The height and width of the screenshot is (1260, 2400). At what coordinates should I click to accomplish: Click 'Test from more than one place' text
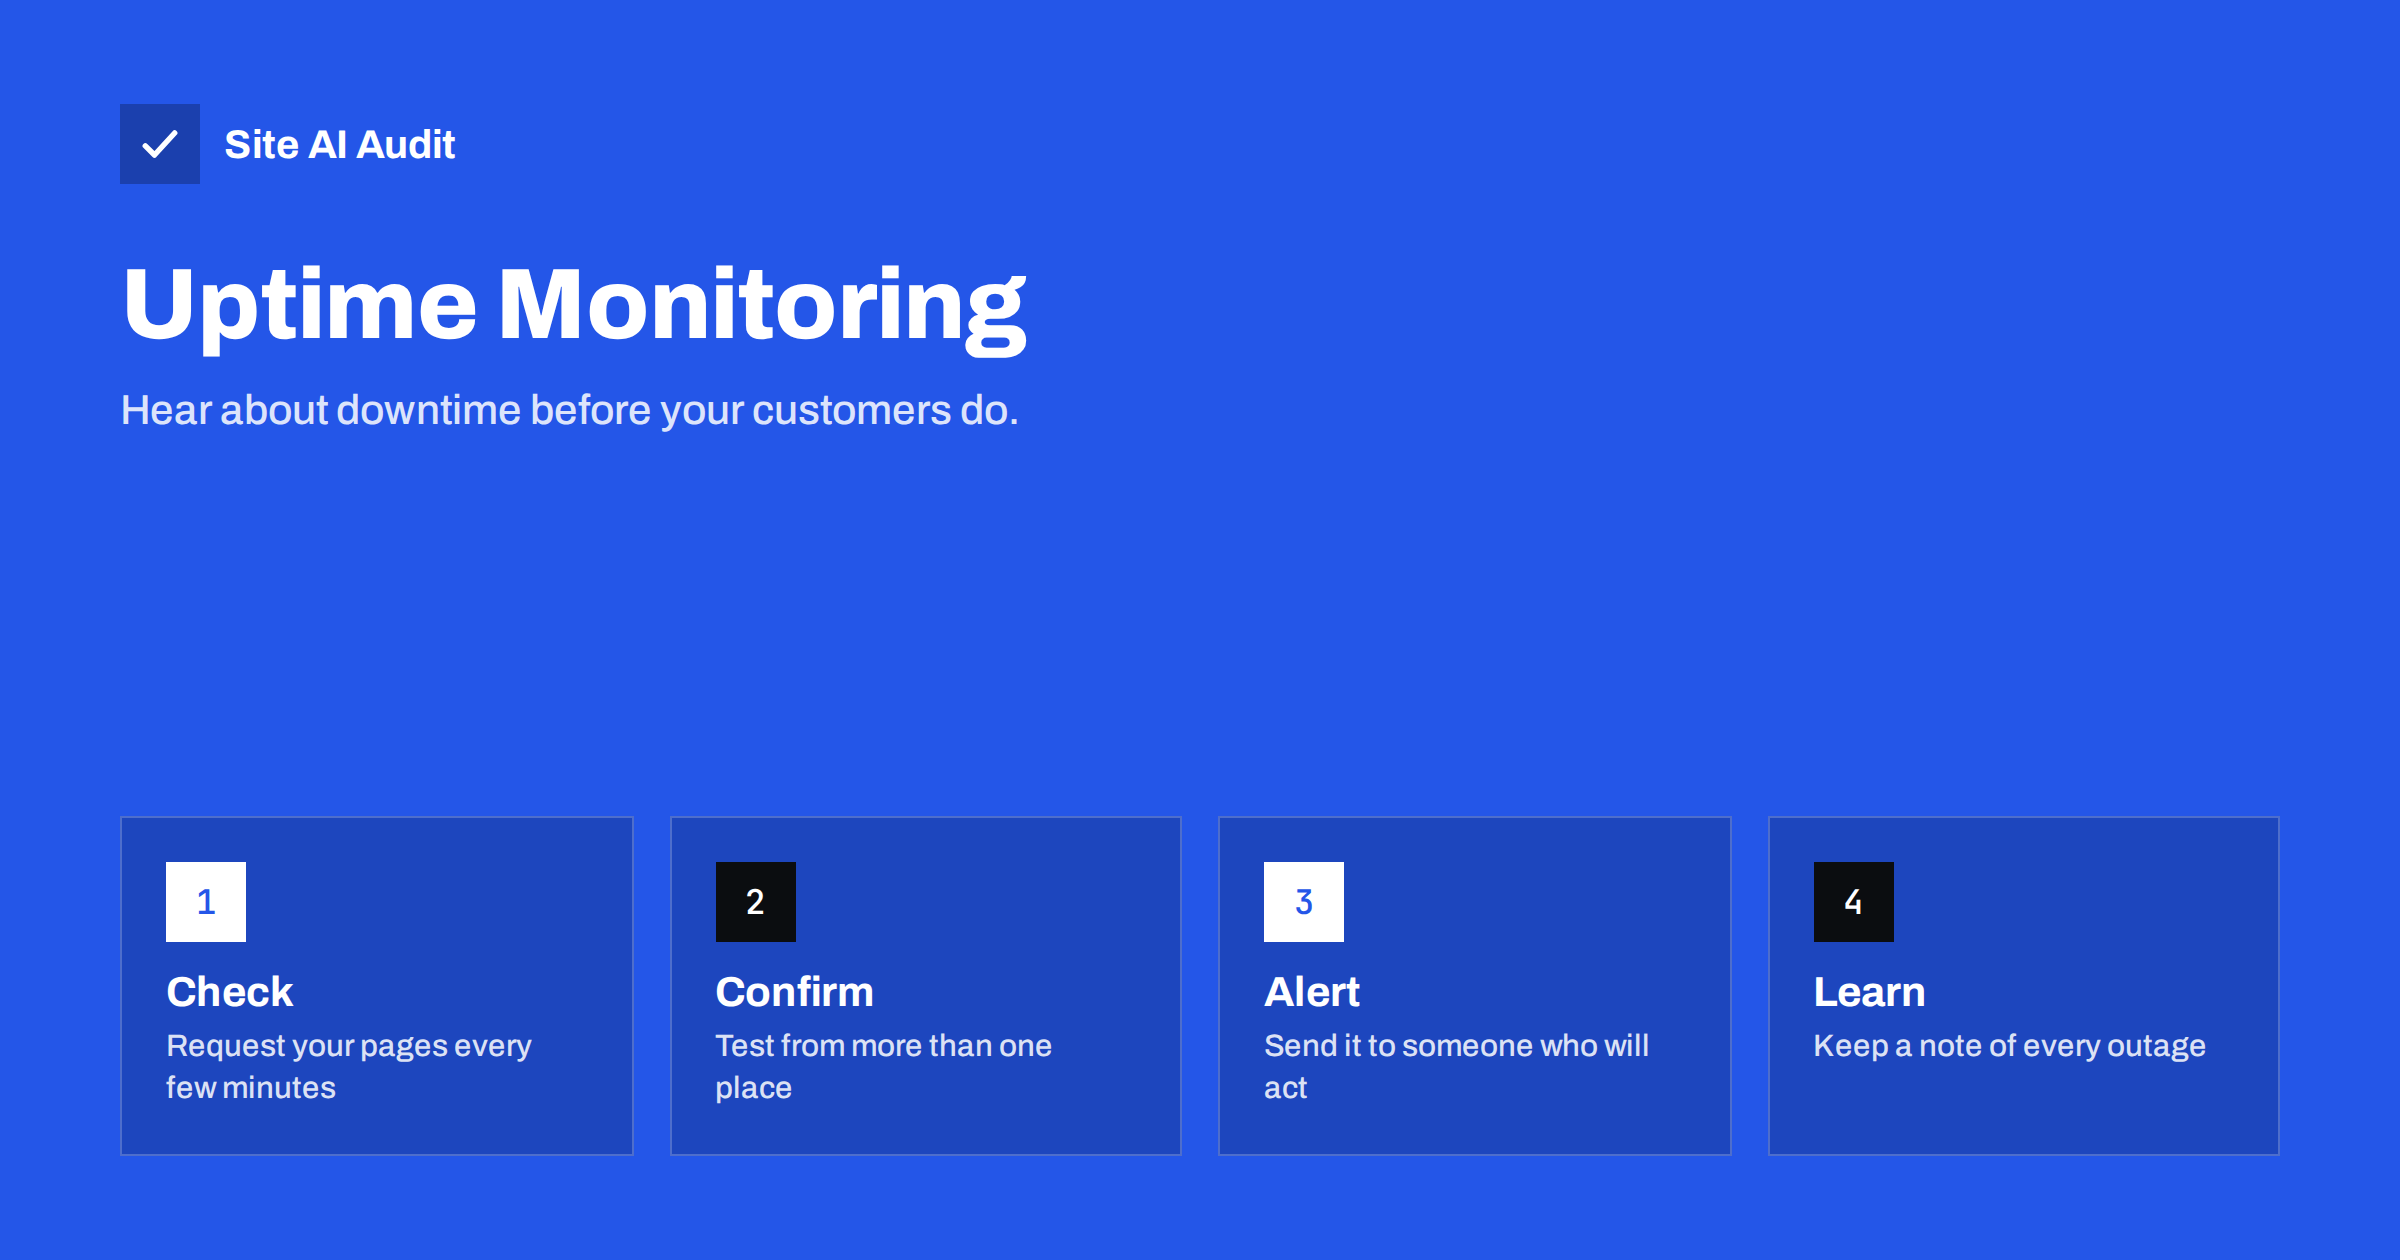pyautogui.click(x=884, y=1066)
